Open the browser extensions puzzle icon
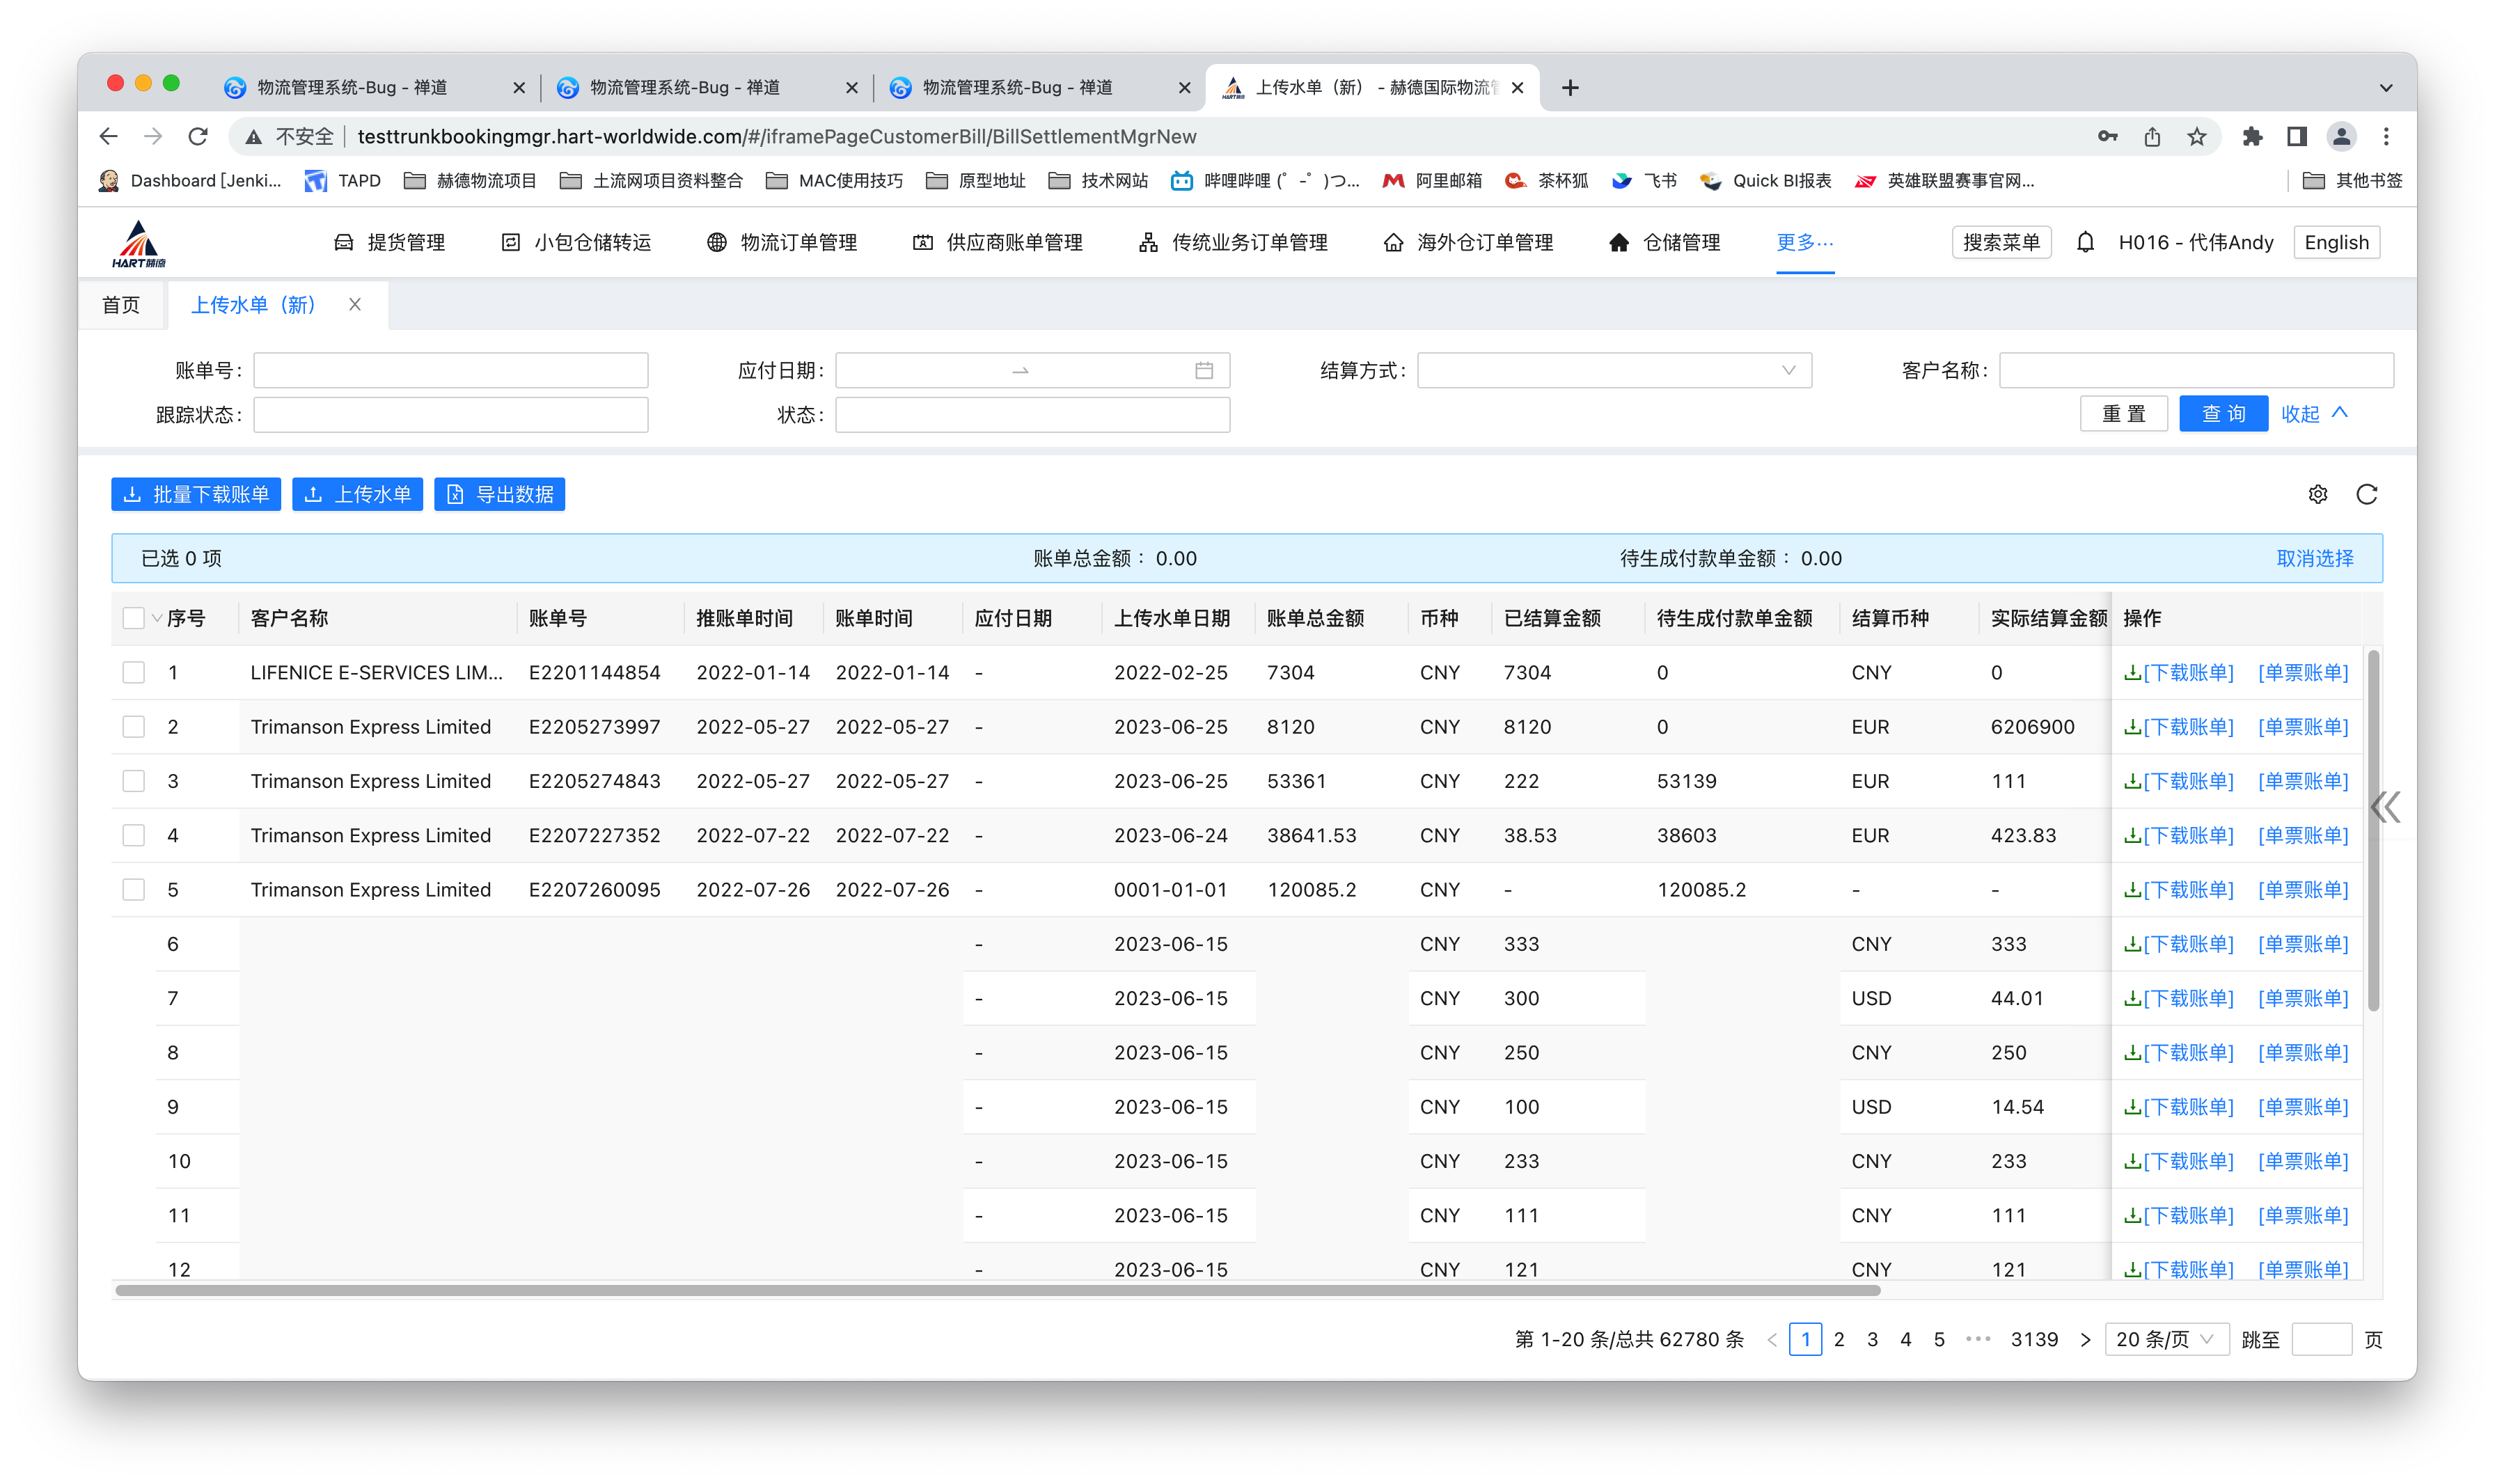 2251,136
